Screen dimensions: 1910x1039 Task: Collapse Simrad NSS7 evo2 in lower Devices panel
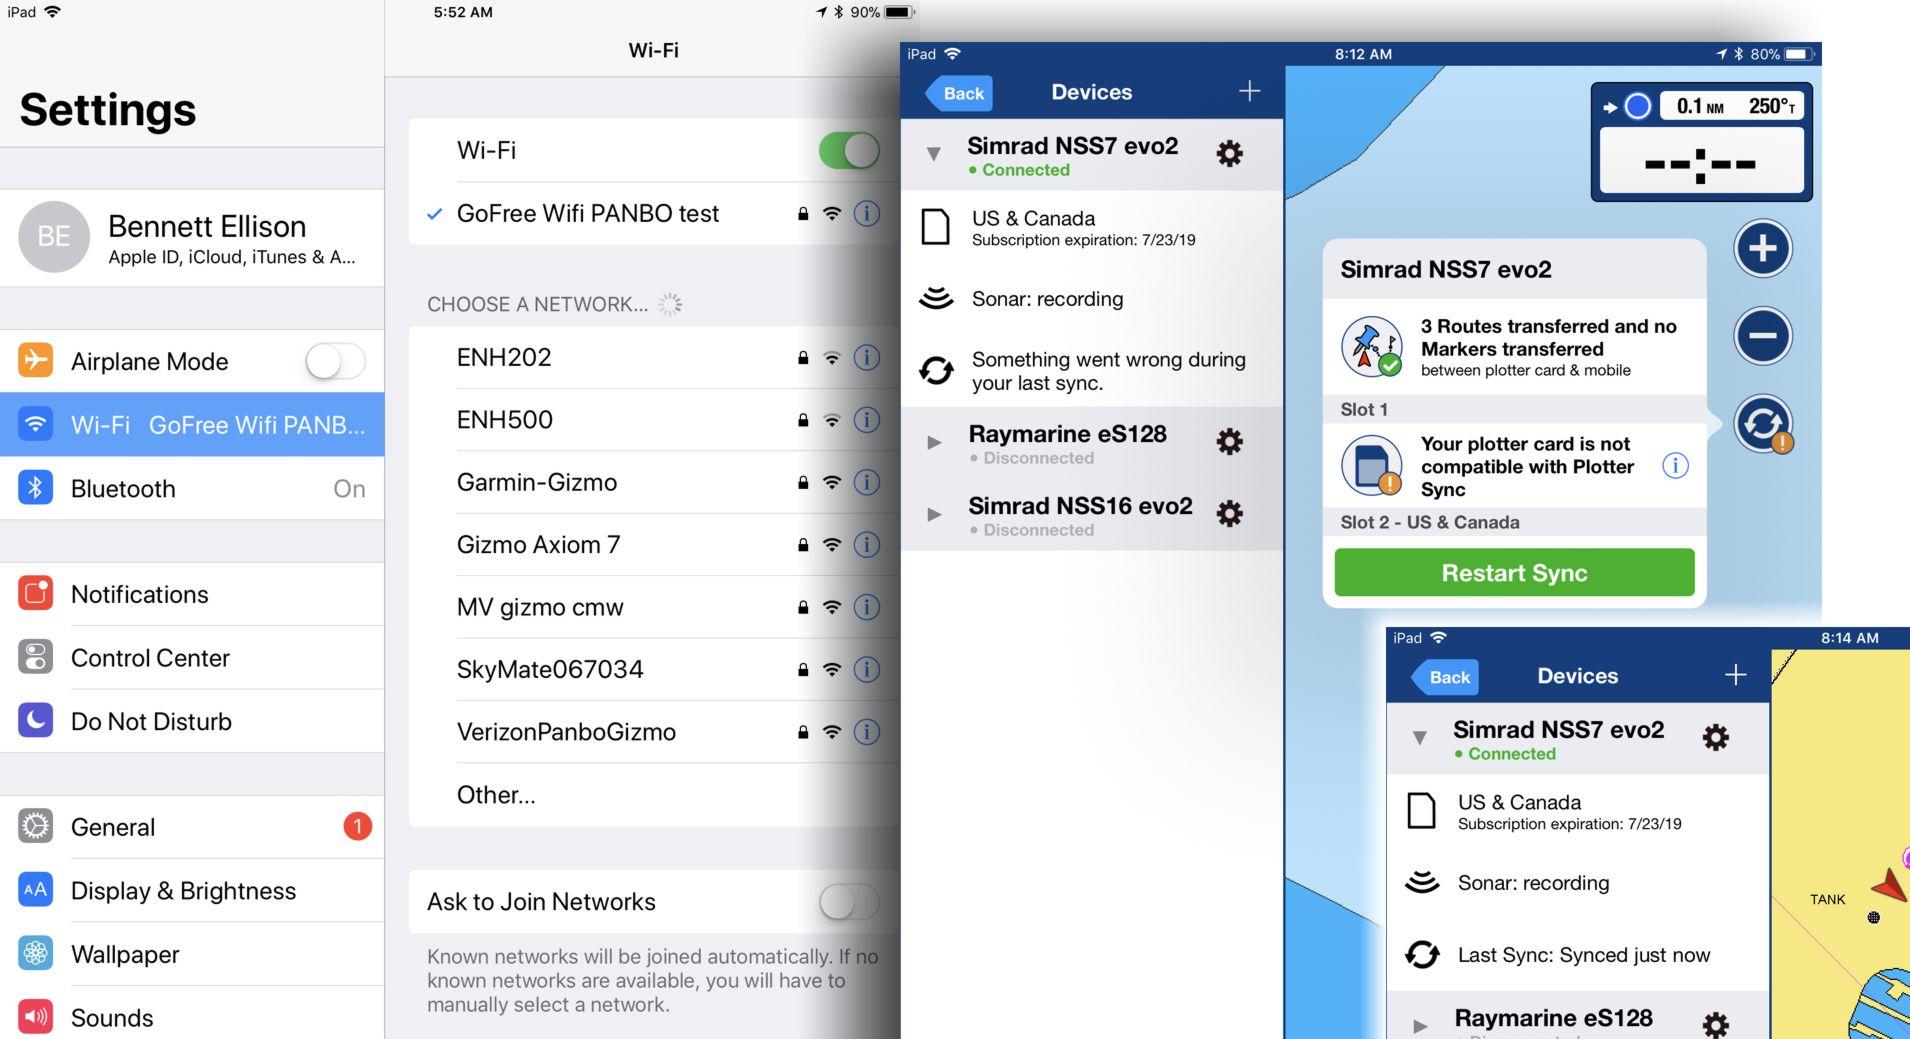(1419, 738)
